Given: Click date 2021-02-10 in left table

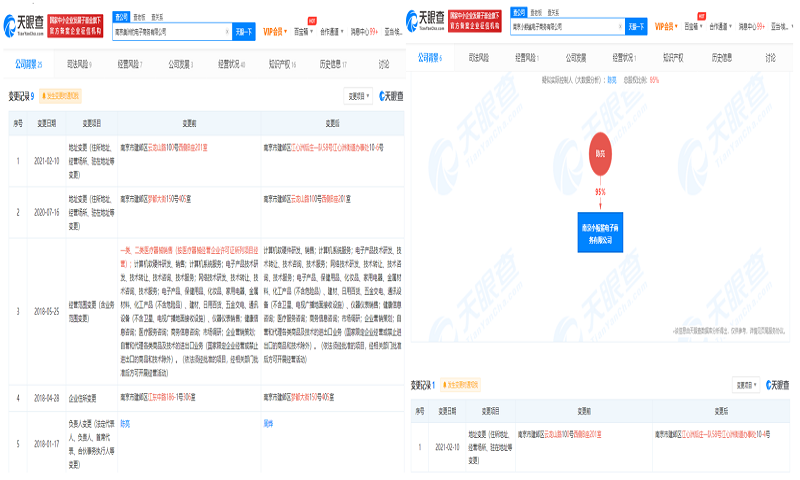Looking at the screenshot, I should point(46,161).
